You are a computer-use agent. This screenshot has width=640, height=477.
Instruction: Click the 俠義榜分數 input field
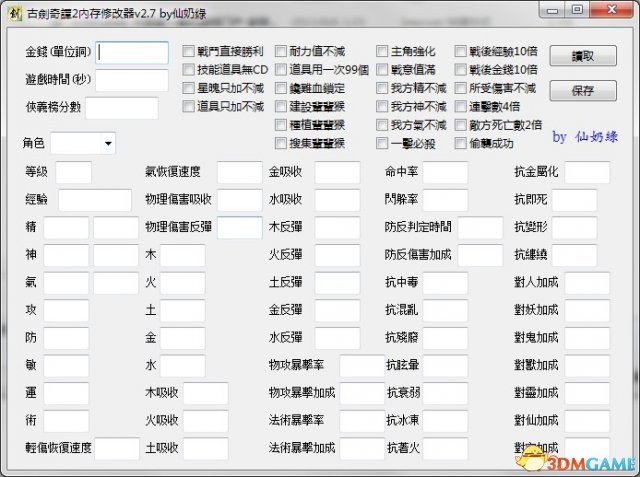(x=122, y=108)
